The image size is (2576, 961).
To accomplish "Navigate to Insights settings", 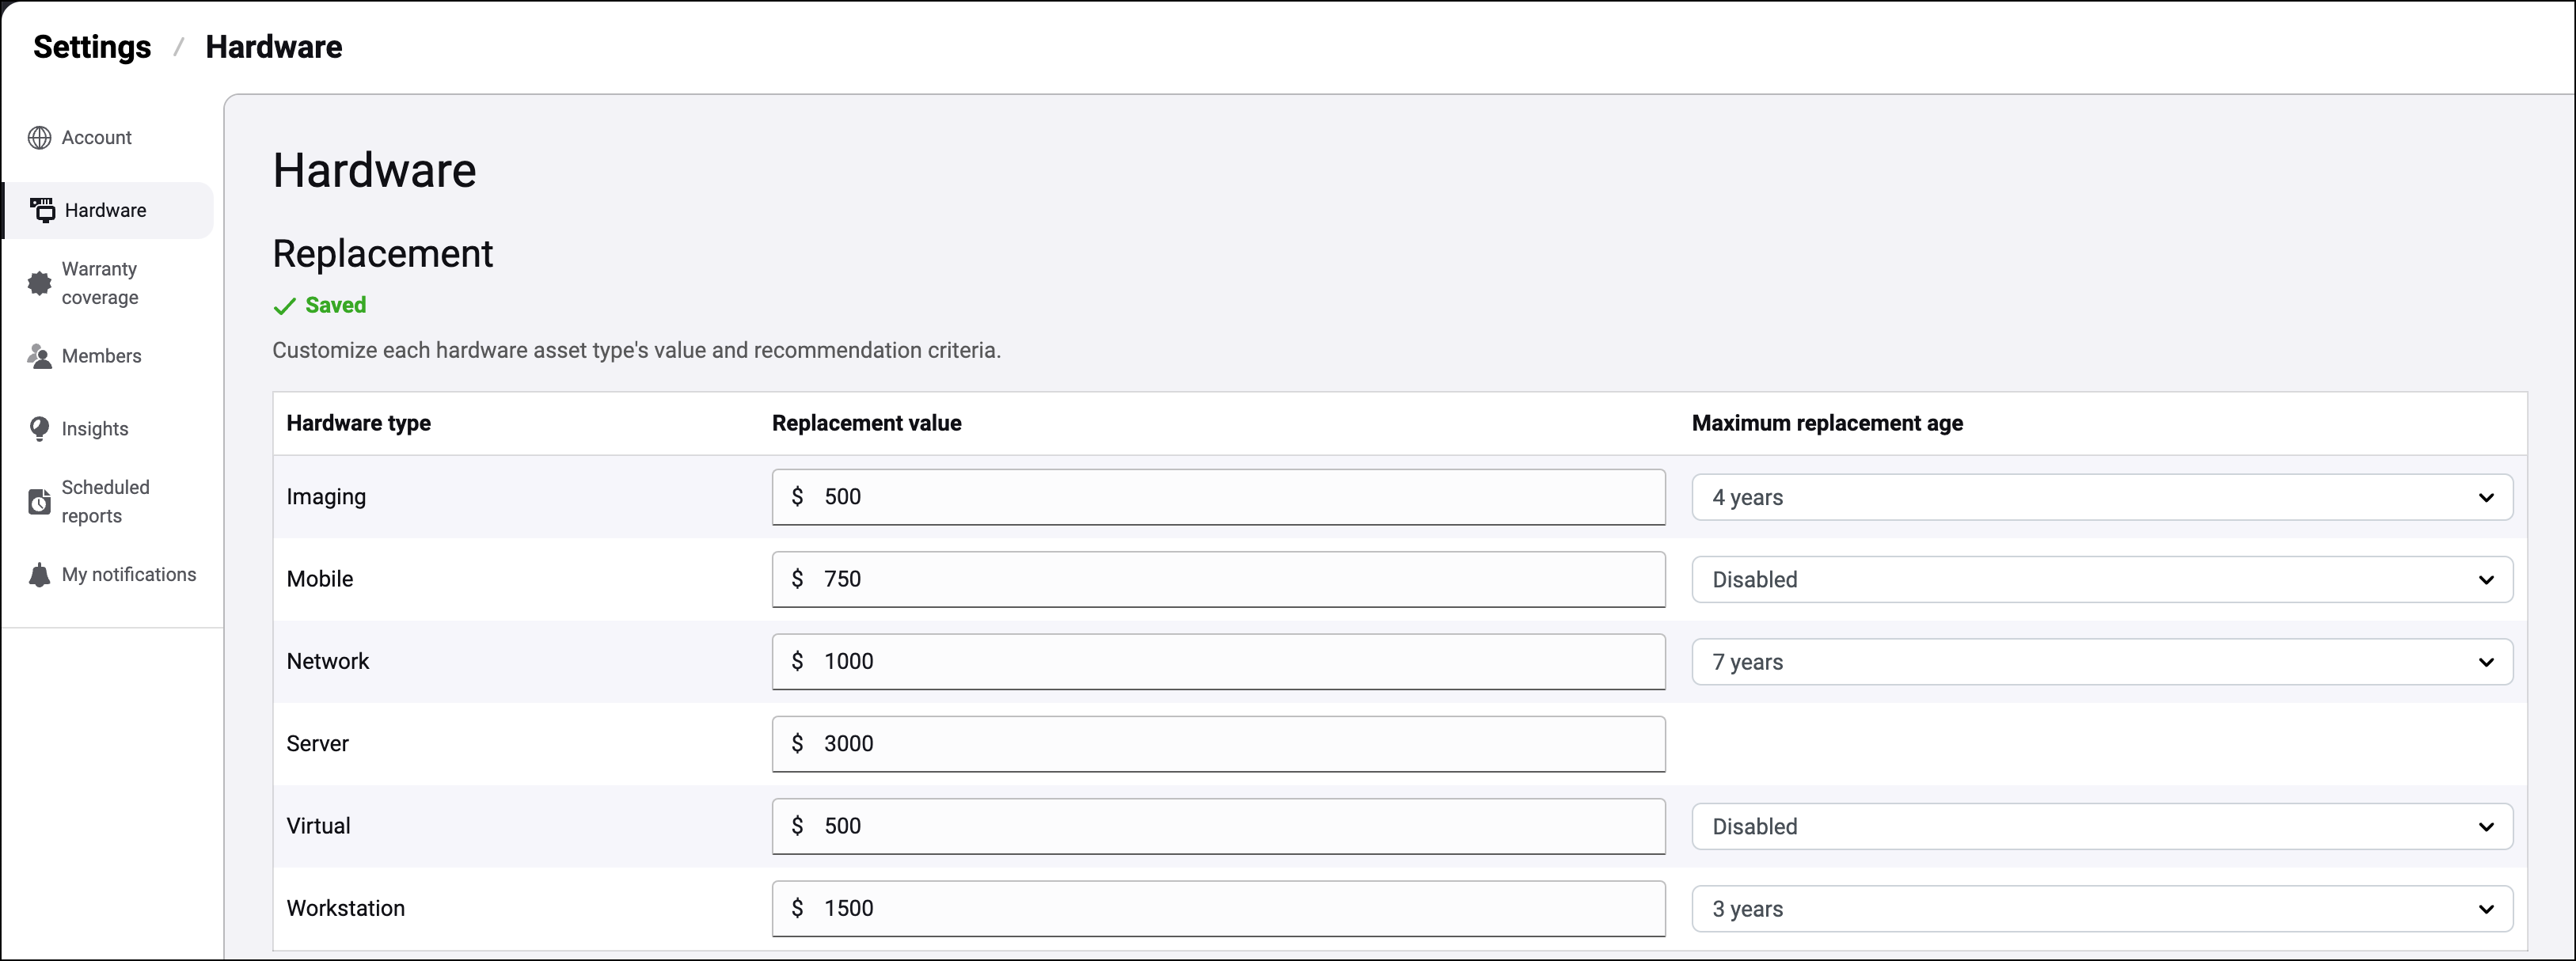I will tap(95, 429).
